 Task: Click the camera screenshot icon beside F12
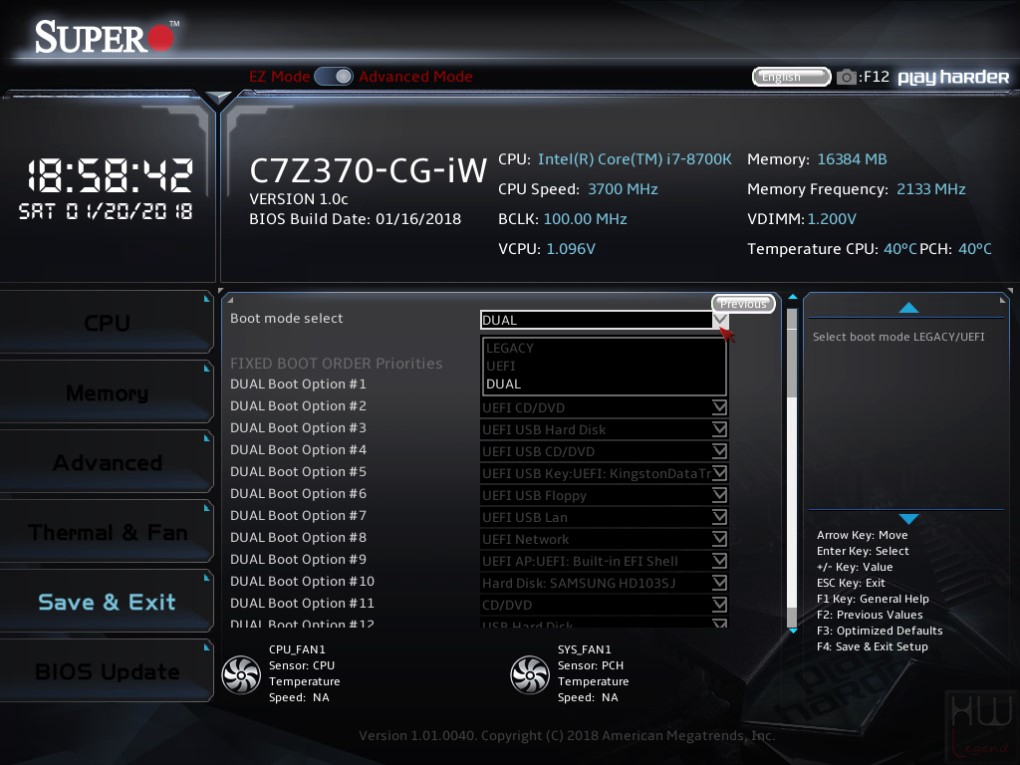tap(846, 77)
